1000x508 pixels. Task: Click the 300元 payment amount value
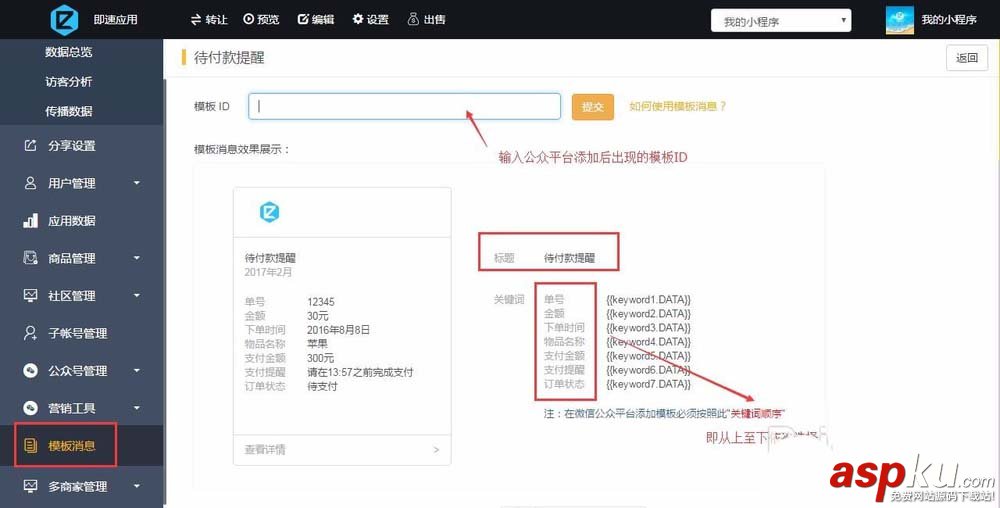320,358
